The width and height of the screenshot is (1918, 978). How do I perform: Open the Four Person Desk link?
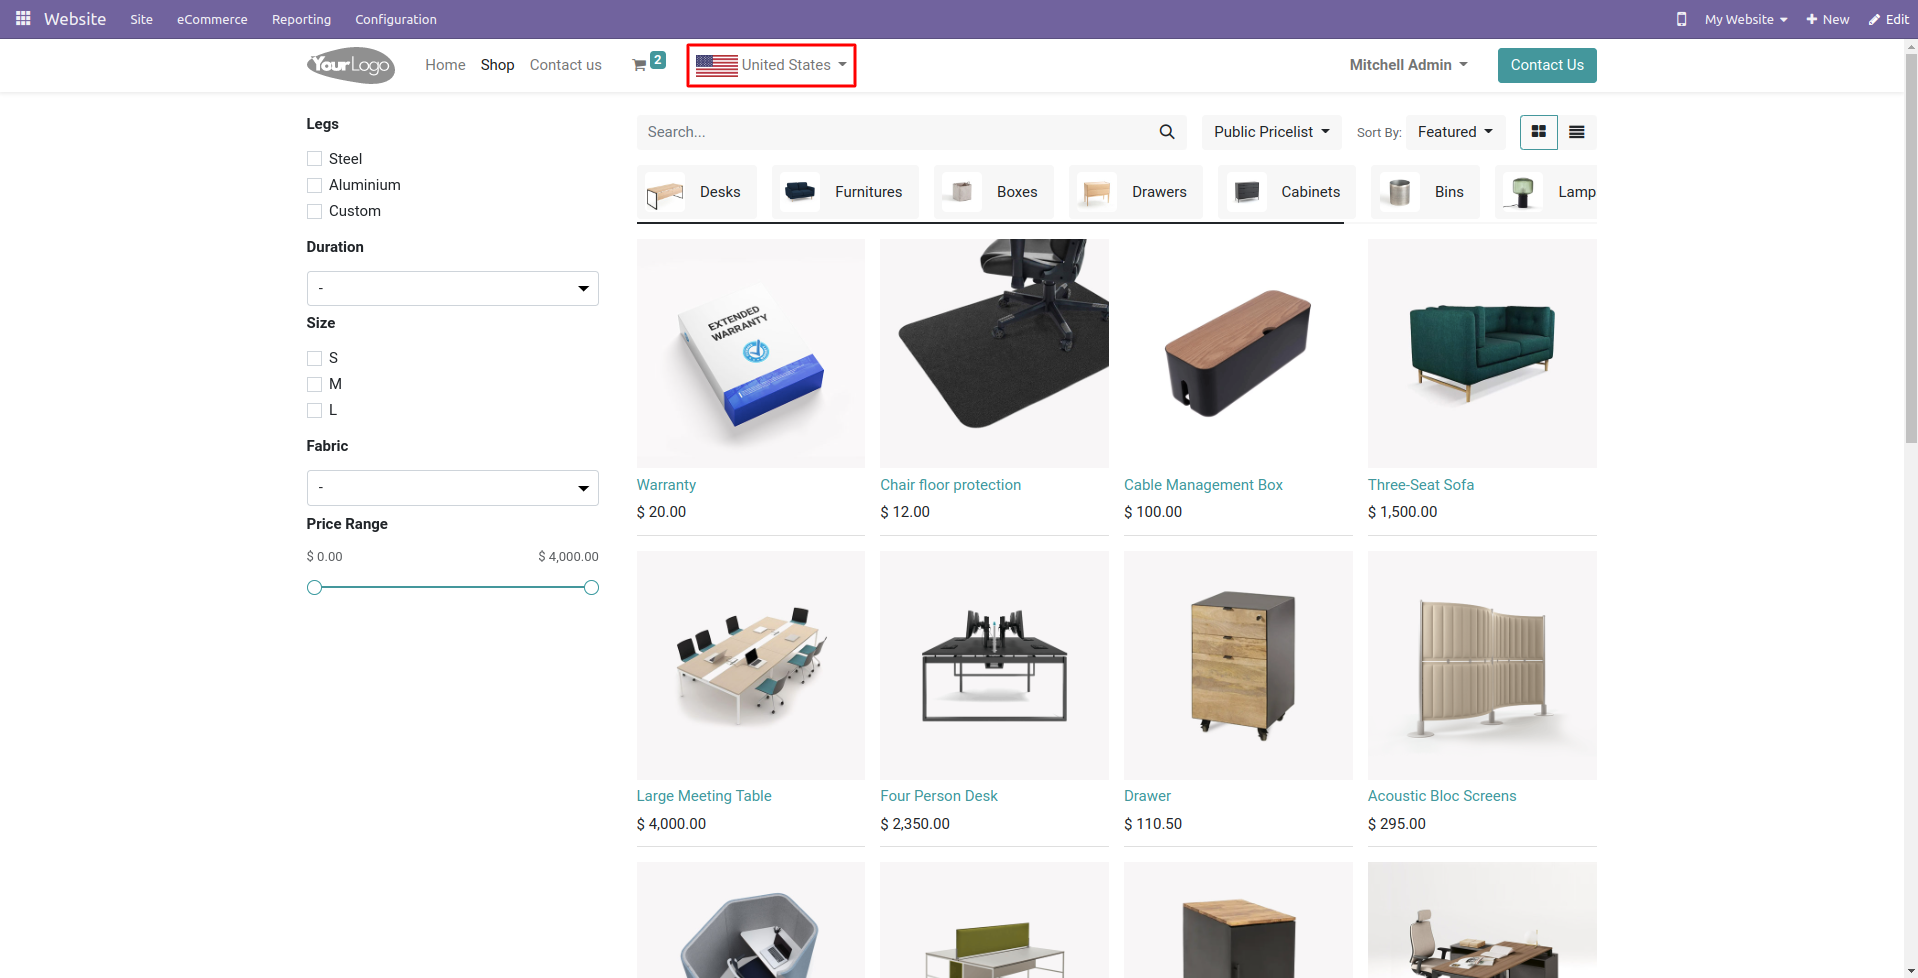click(x=939, y=796)
